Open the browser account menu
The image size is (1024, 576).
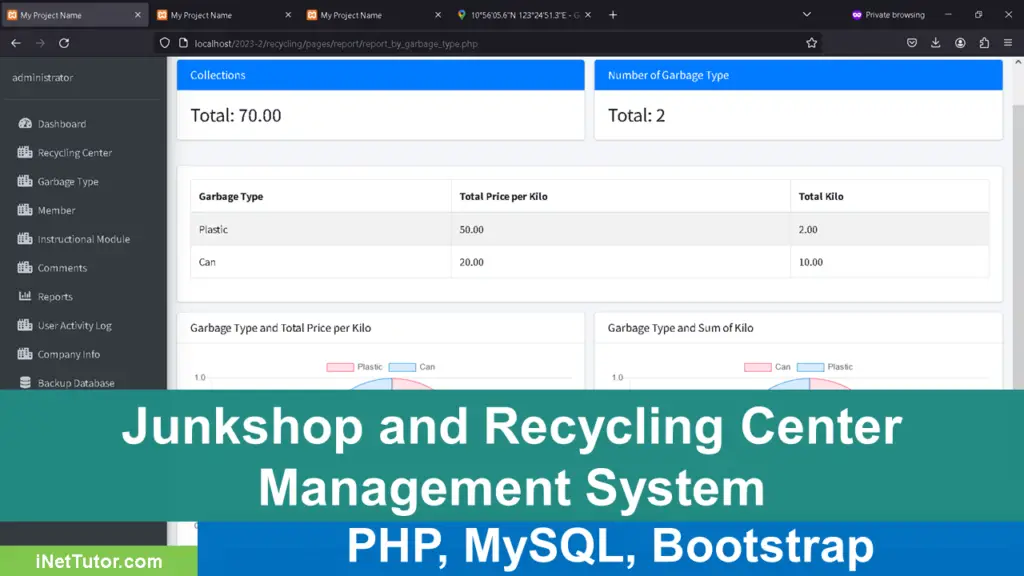(x=960, y=43)
